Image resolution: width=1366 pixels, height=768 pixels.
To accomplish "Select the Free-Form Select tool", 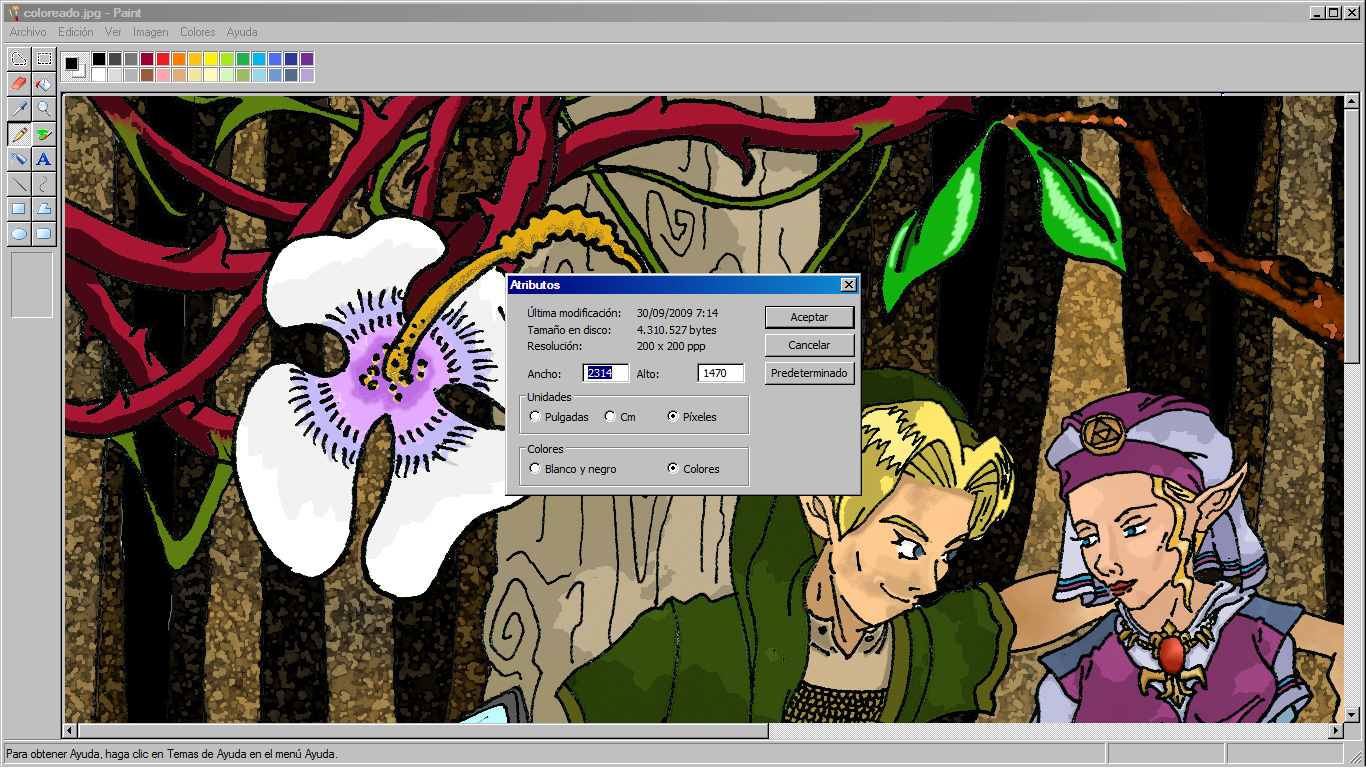I will point(18,58).
